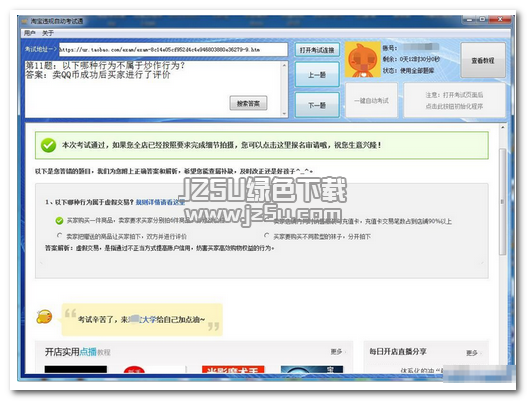Click the green checkmark pass icon
This screenshot has width=527, height=401.
click(x=48, y=145)
